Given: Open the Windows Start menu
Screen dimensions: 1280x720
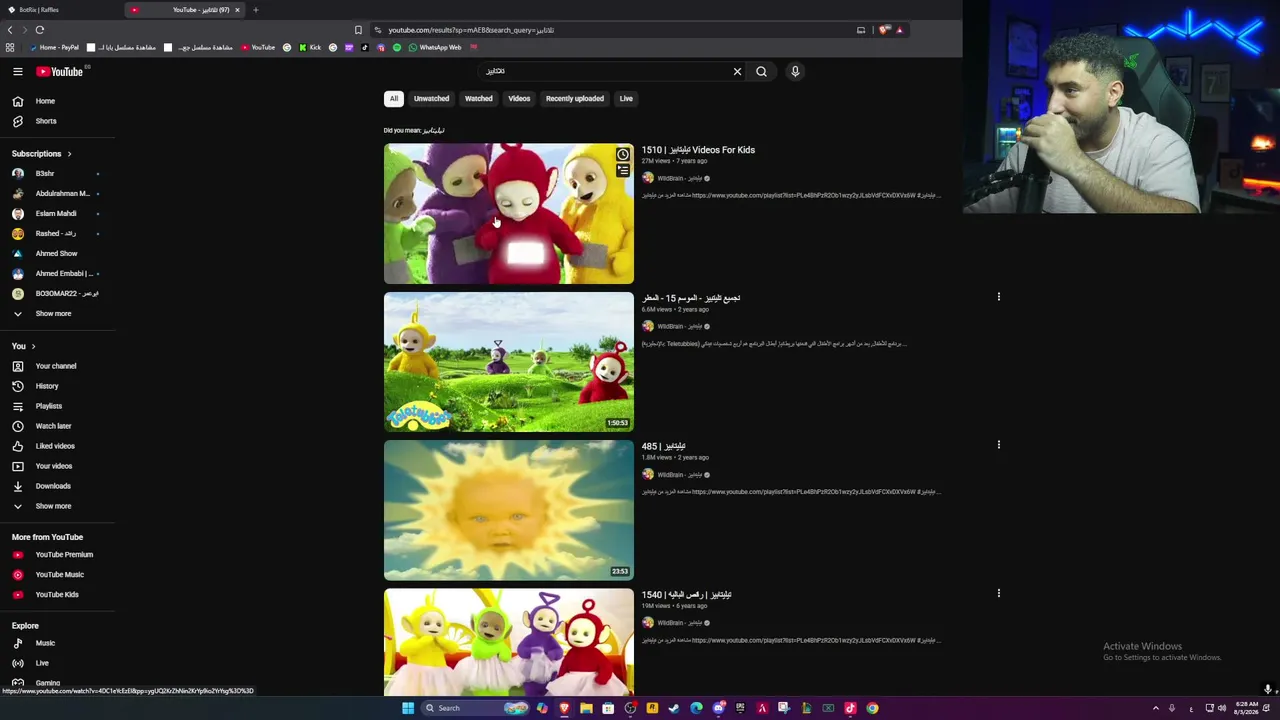Looking at the screenshot, I should click(x=408, y=708).
